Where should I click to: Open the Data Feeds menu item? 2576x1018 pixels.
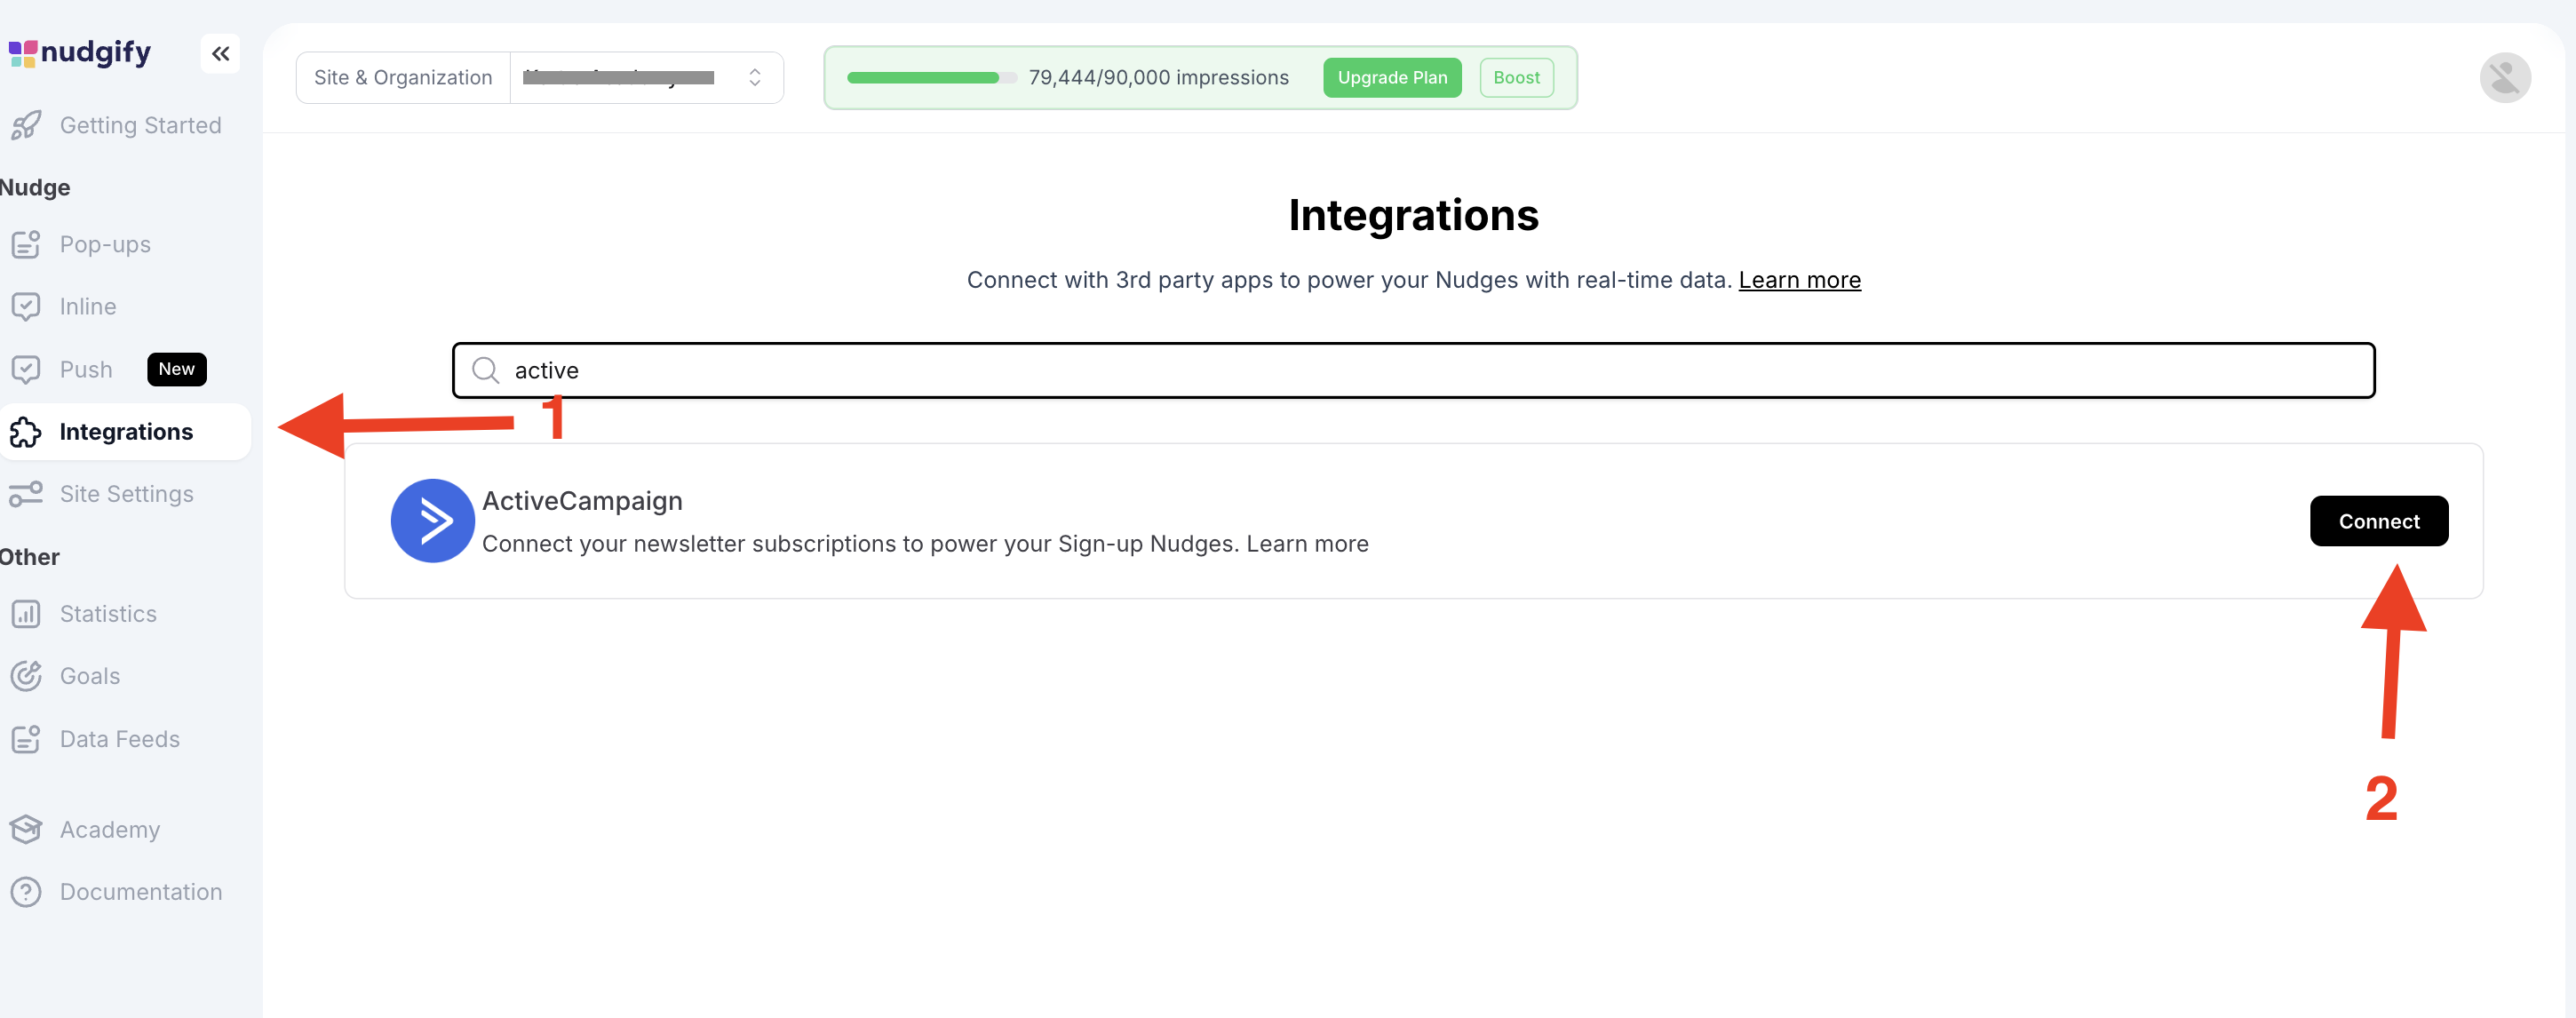point(119,739)
